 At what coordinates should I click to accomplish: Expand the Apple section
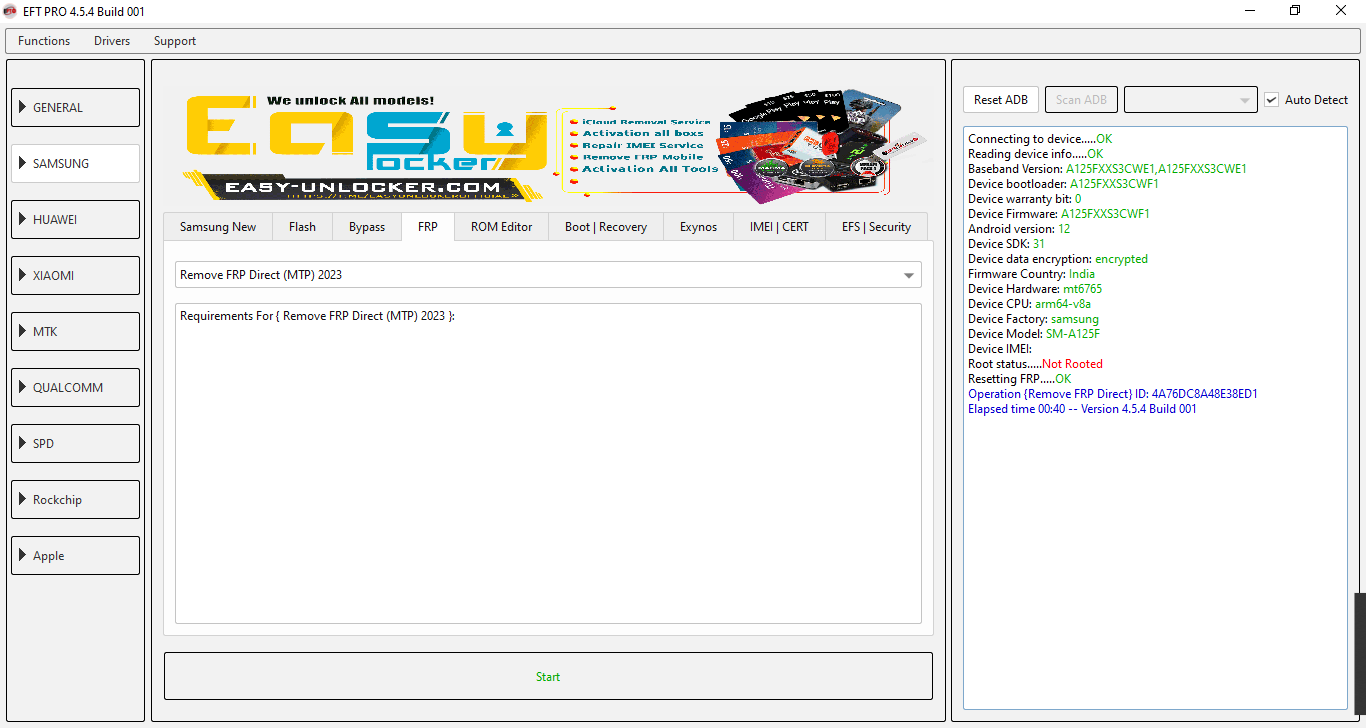tap(75, 555)
